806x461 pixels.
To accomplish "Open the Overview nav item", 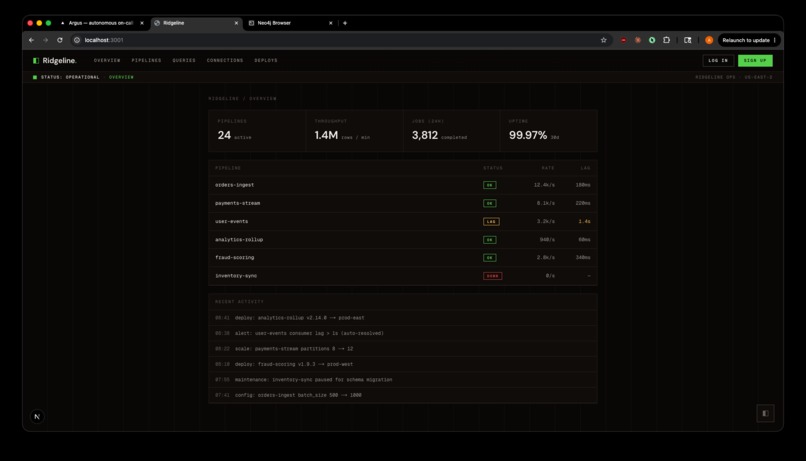I will point(107,61).
